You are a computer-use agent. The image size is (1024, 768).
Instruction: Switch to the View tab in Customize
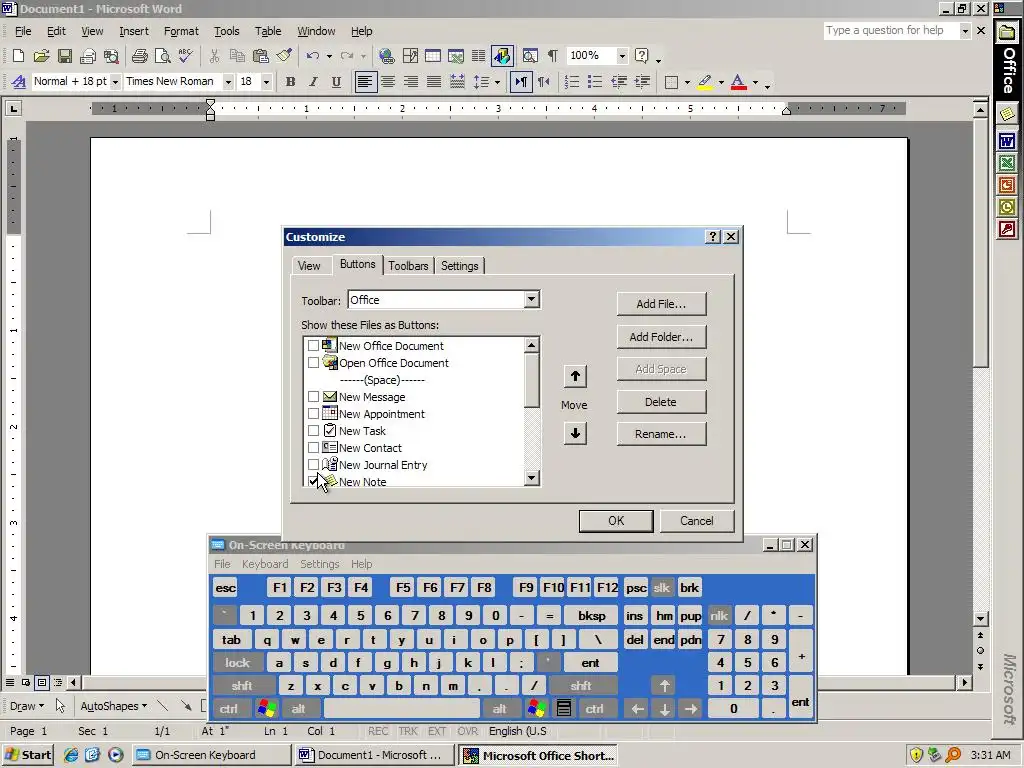tap(309, 266)
